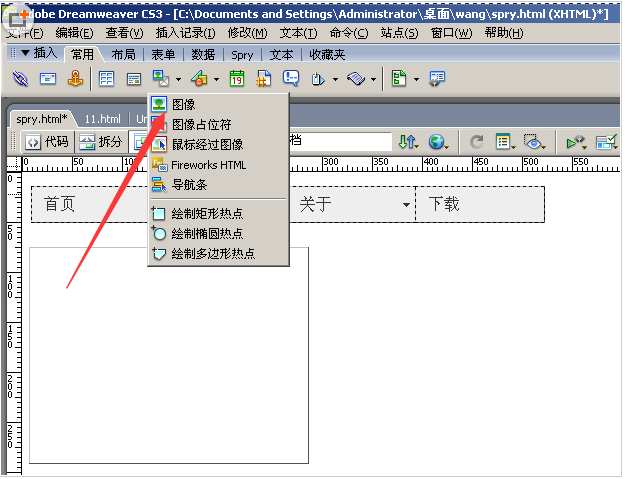Open the 文本(T) menu
Viewport: 625px width, 479px height.
[x=298, y=33]
